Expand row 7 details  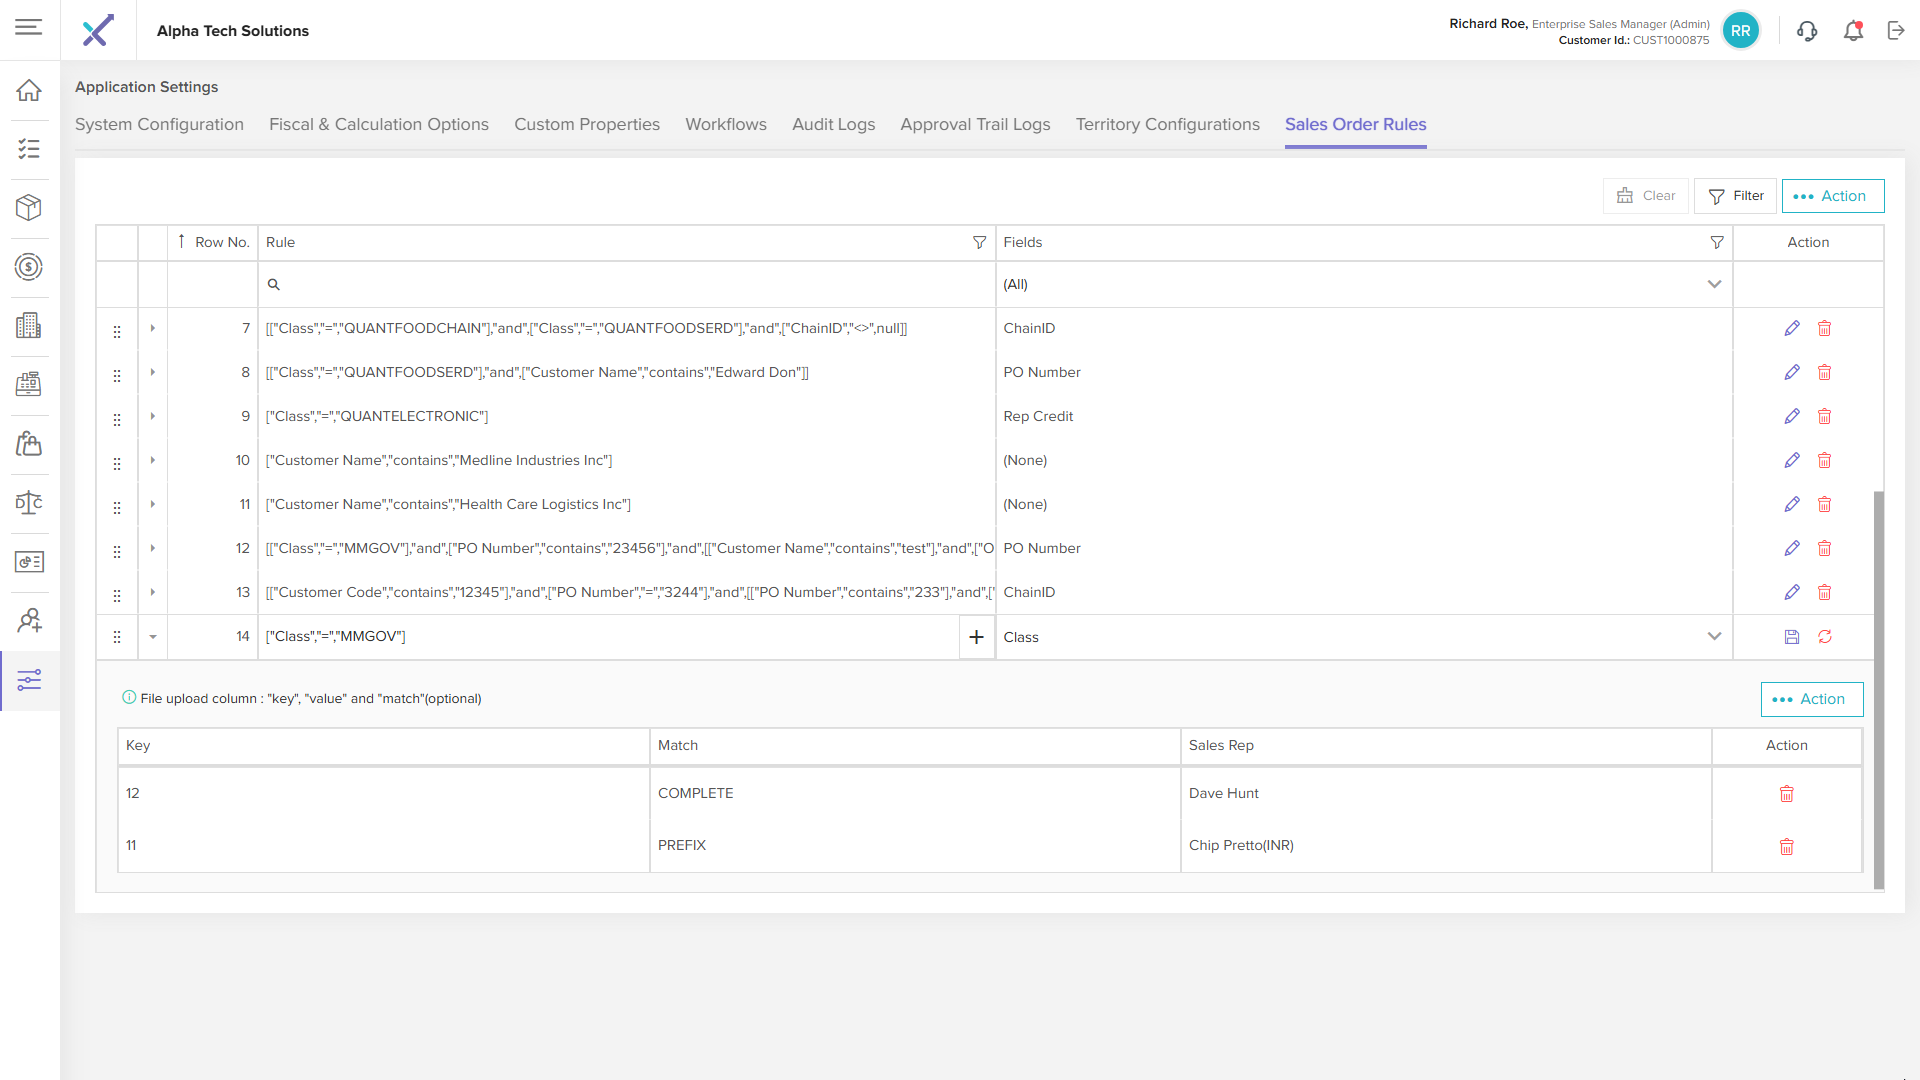(153, 328)
